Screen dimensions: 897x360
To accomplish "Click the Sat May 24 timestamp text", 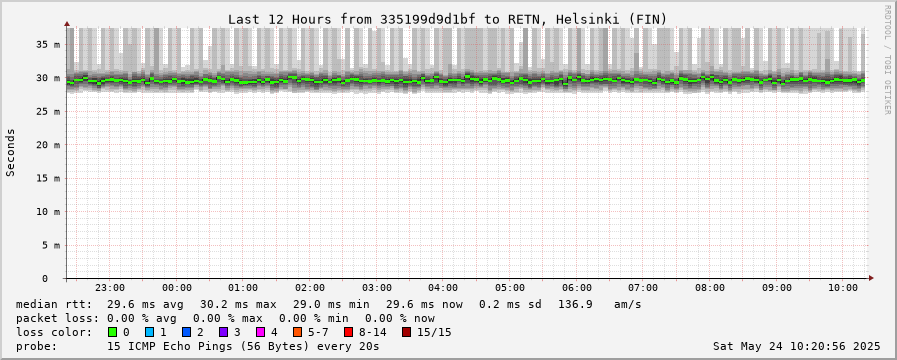I will [x=796, y=346].
